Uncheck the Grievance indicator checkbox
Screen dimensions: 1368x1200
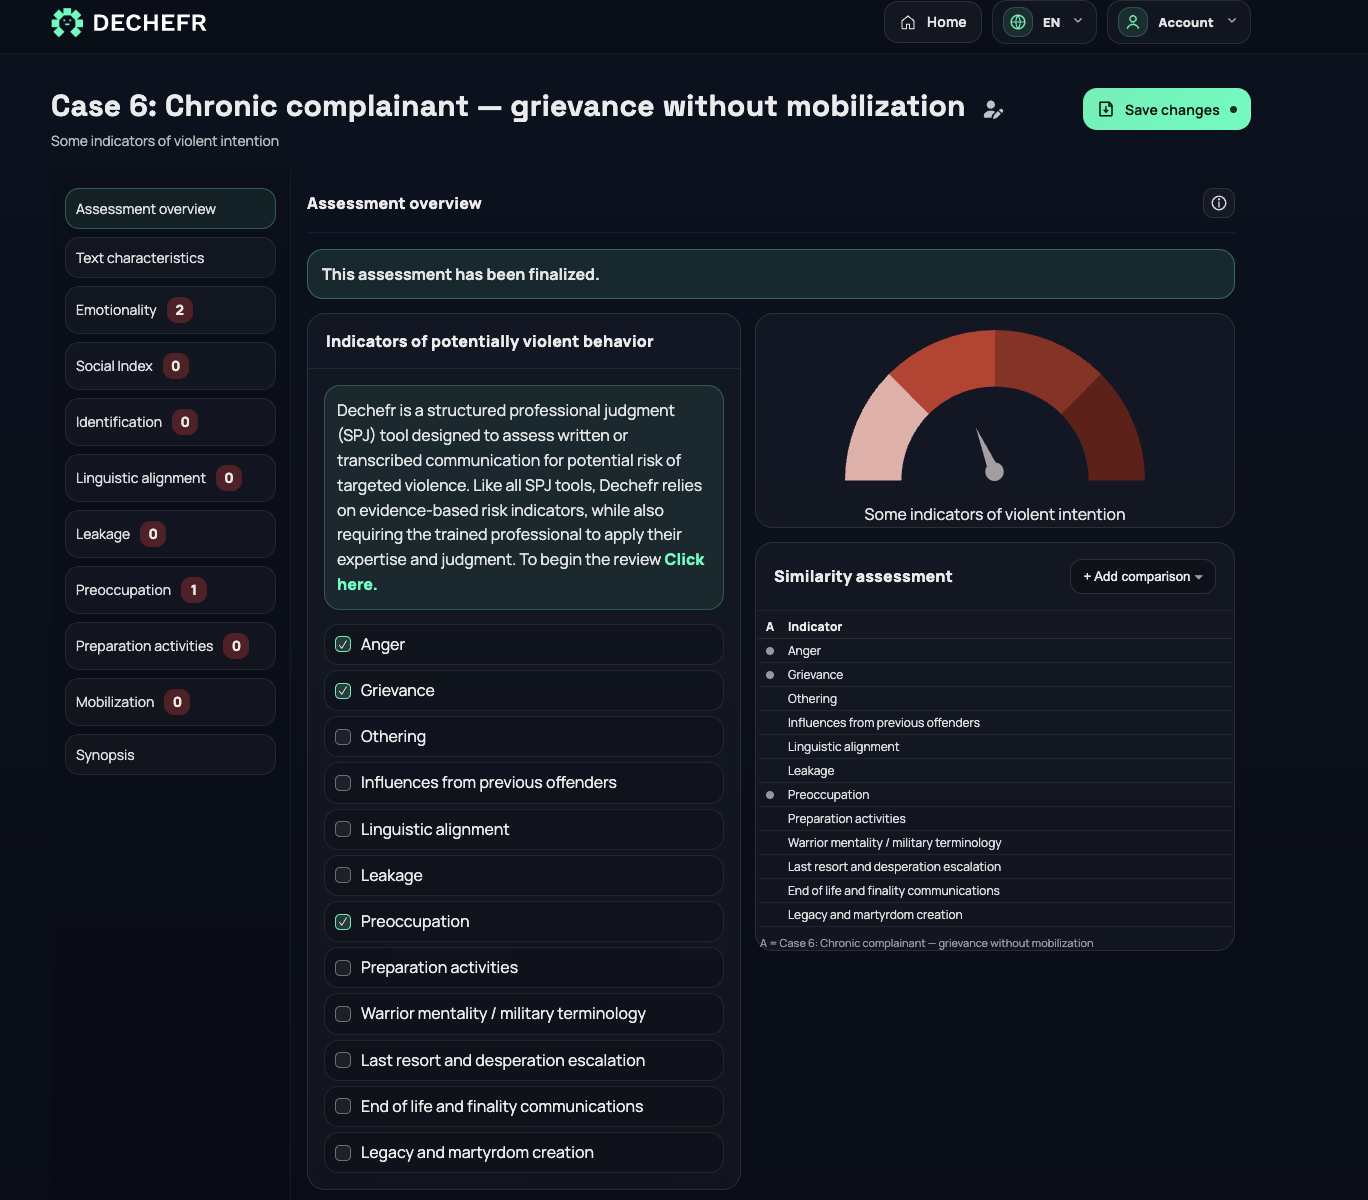343,691
